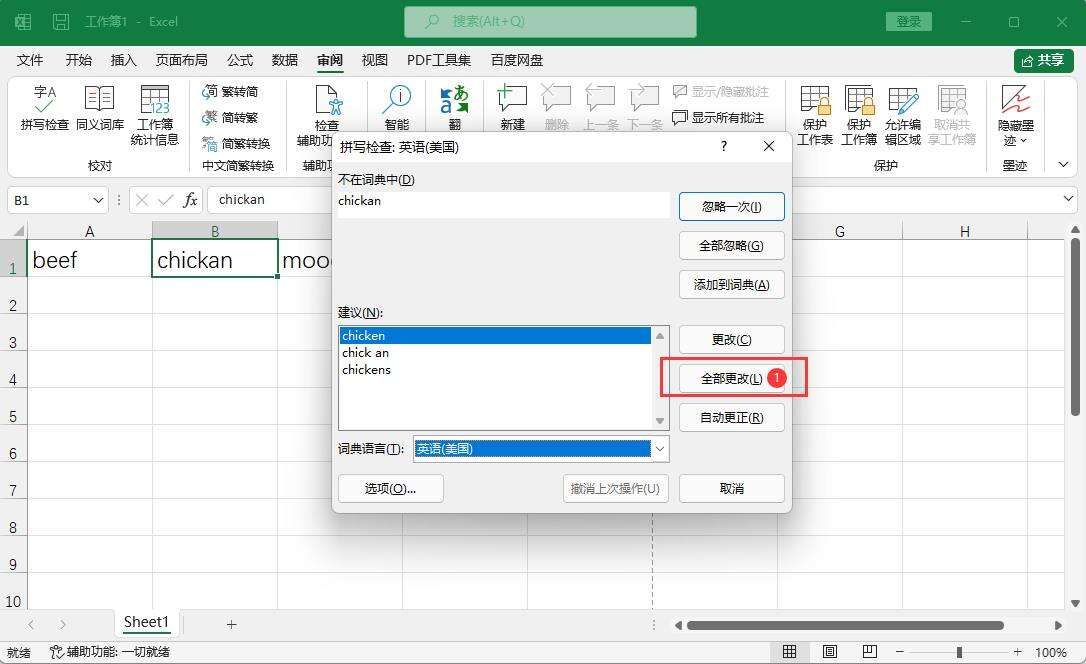Select suggestion 'chick an'
Image resolution: width=1086 pixels, height=664 pixels.
[495, 352]
